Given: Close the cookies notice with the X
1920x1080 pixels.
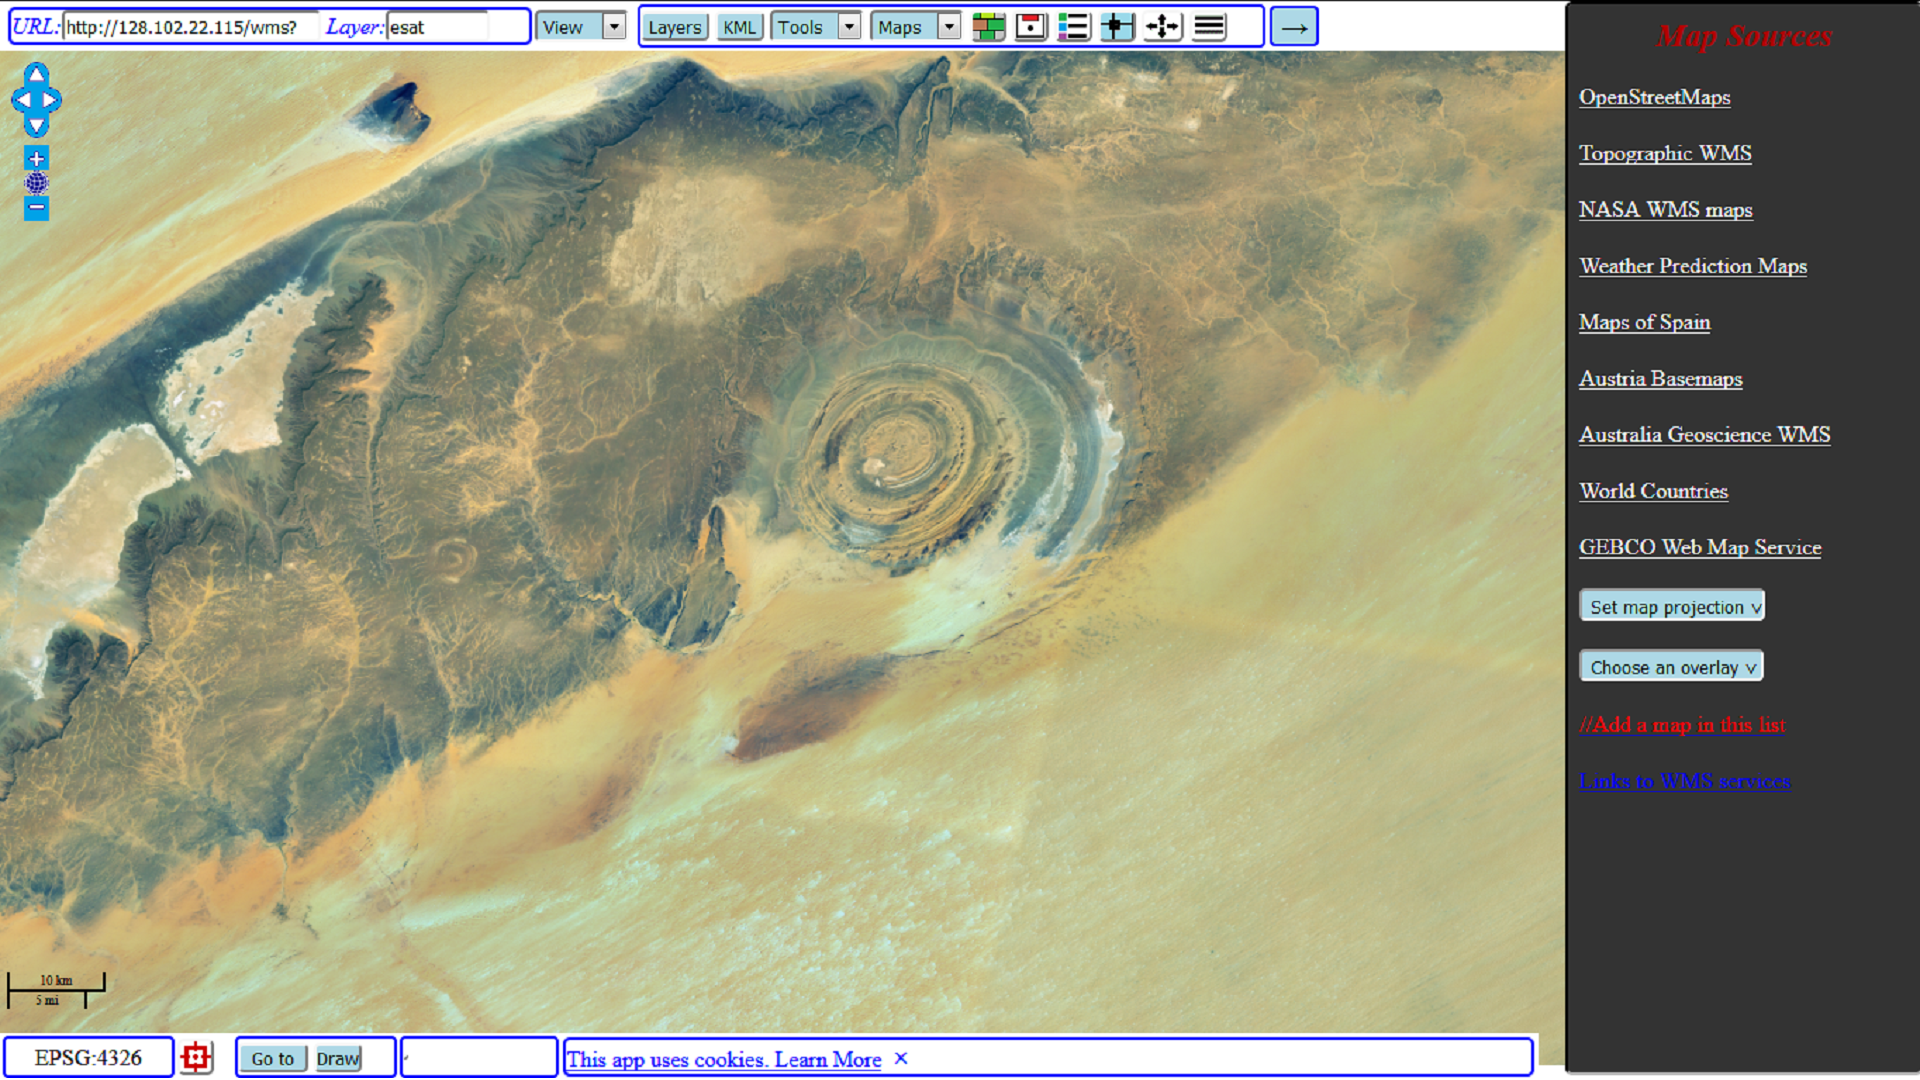Looking at the screenshot, I should click(x=901, y=1058).
